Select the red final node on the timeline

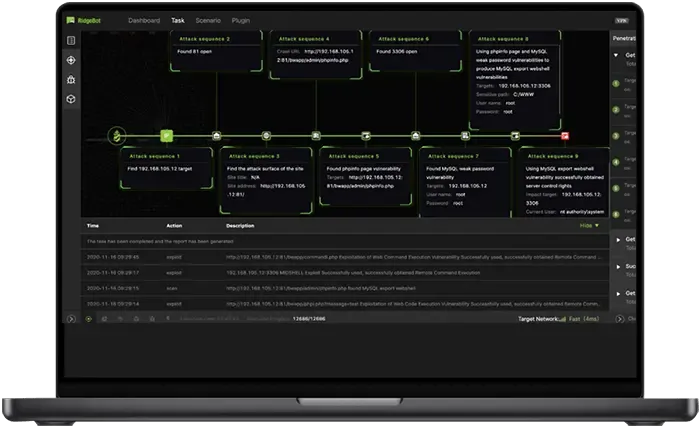coord(565,136)
